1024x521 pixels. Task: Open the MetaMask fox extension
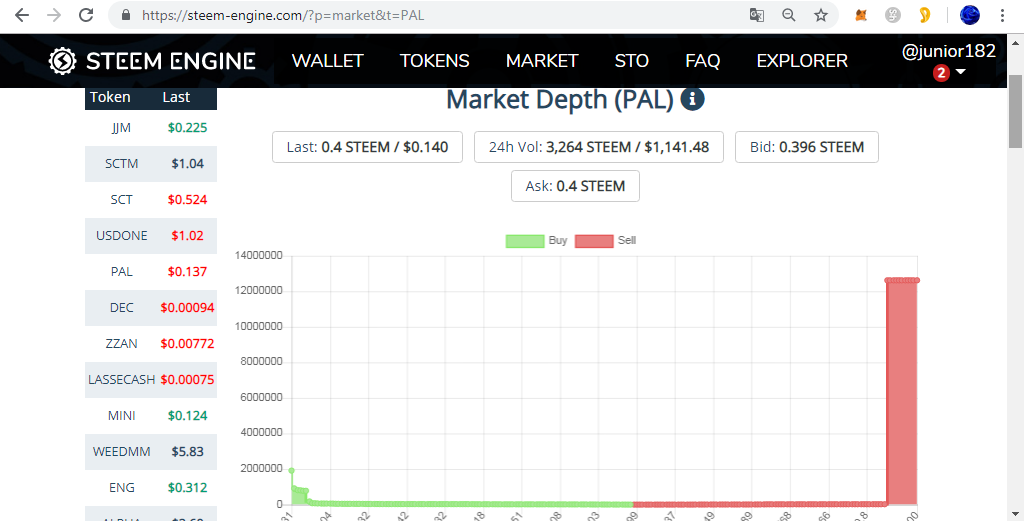tap(861, 15)
